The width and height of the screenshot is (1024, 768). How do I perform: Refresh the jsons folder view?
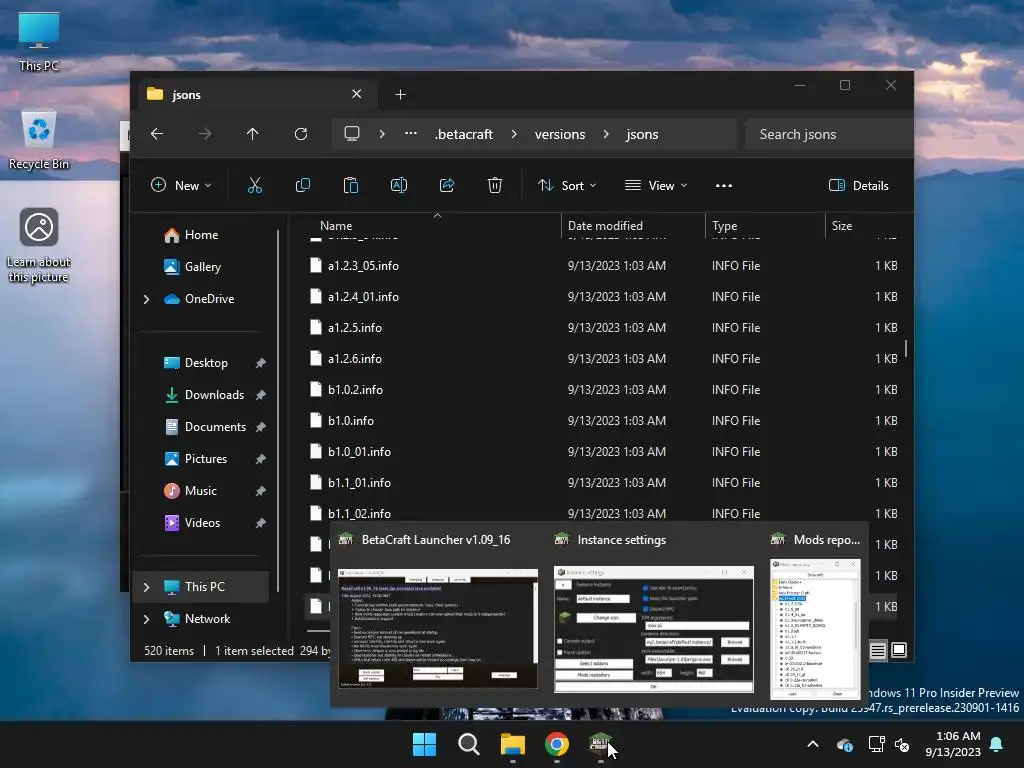[300, 134]
